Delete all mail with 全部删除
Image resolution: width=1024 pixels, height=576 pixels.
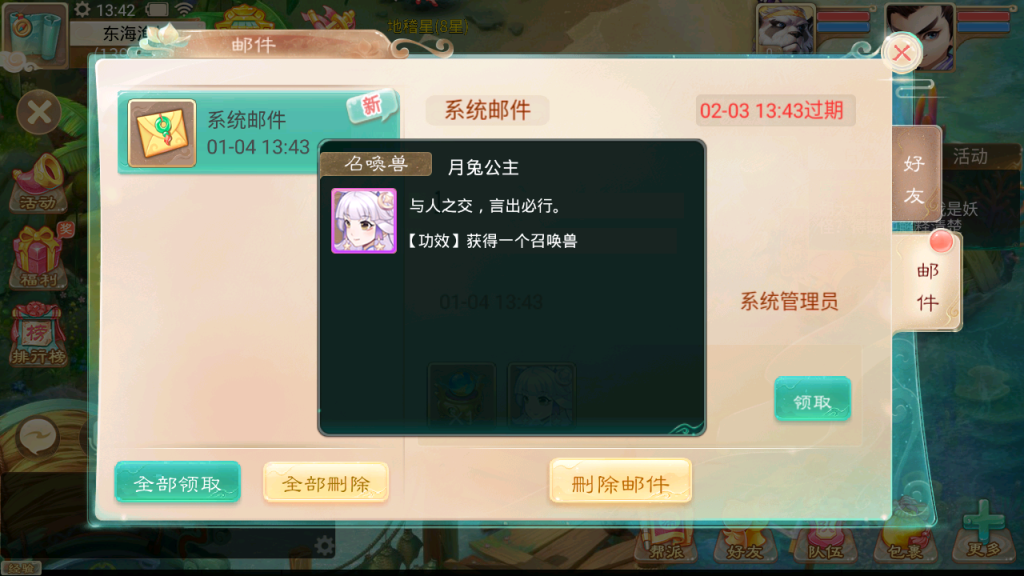pyautogui.click(x=326, y=483)
